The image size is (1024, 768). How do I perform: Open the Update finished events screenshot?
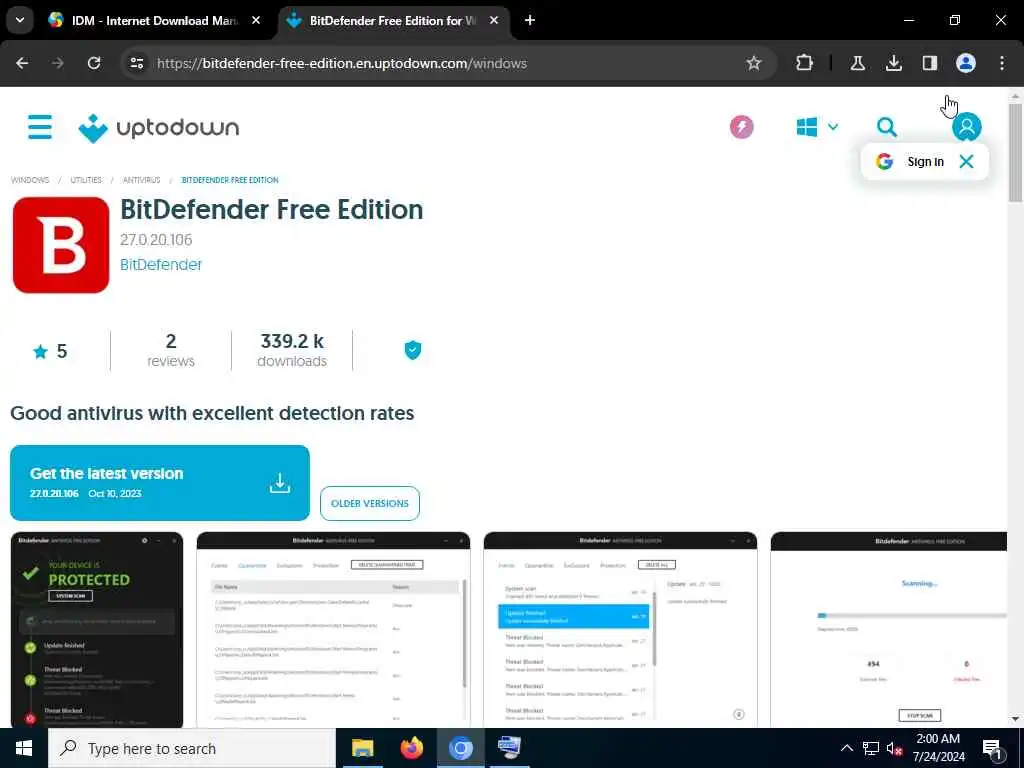[x=620, y=630]
